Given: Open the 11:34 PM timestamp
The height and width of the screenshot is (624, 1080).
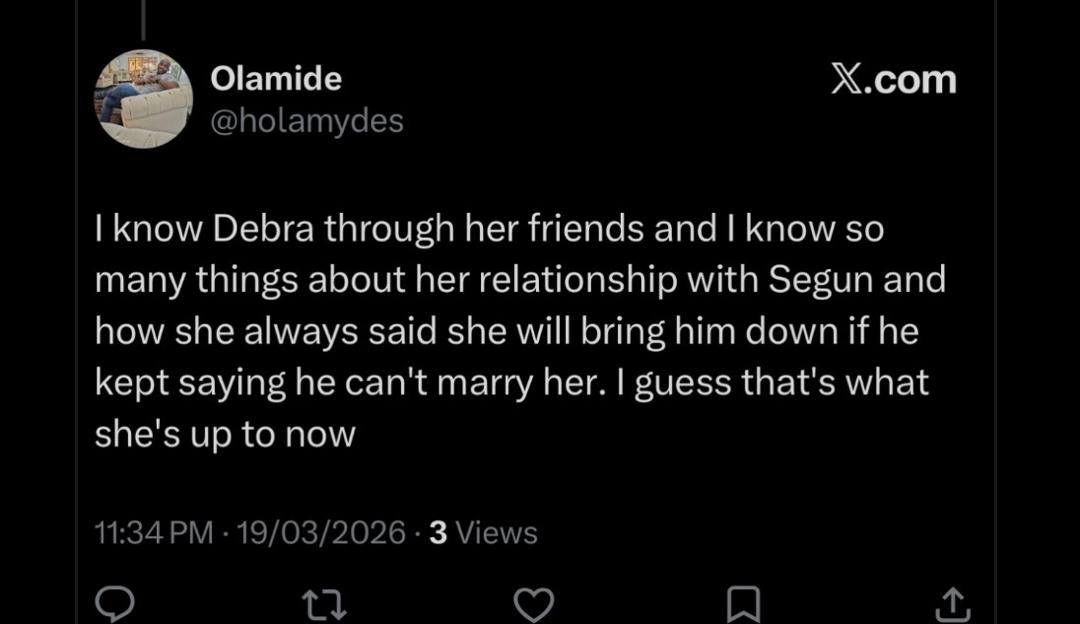Looking at the screenshot, I should click(x=153, y=533).
